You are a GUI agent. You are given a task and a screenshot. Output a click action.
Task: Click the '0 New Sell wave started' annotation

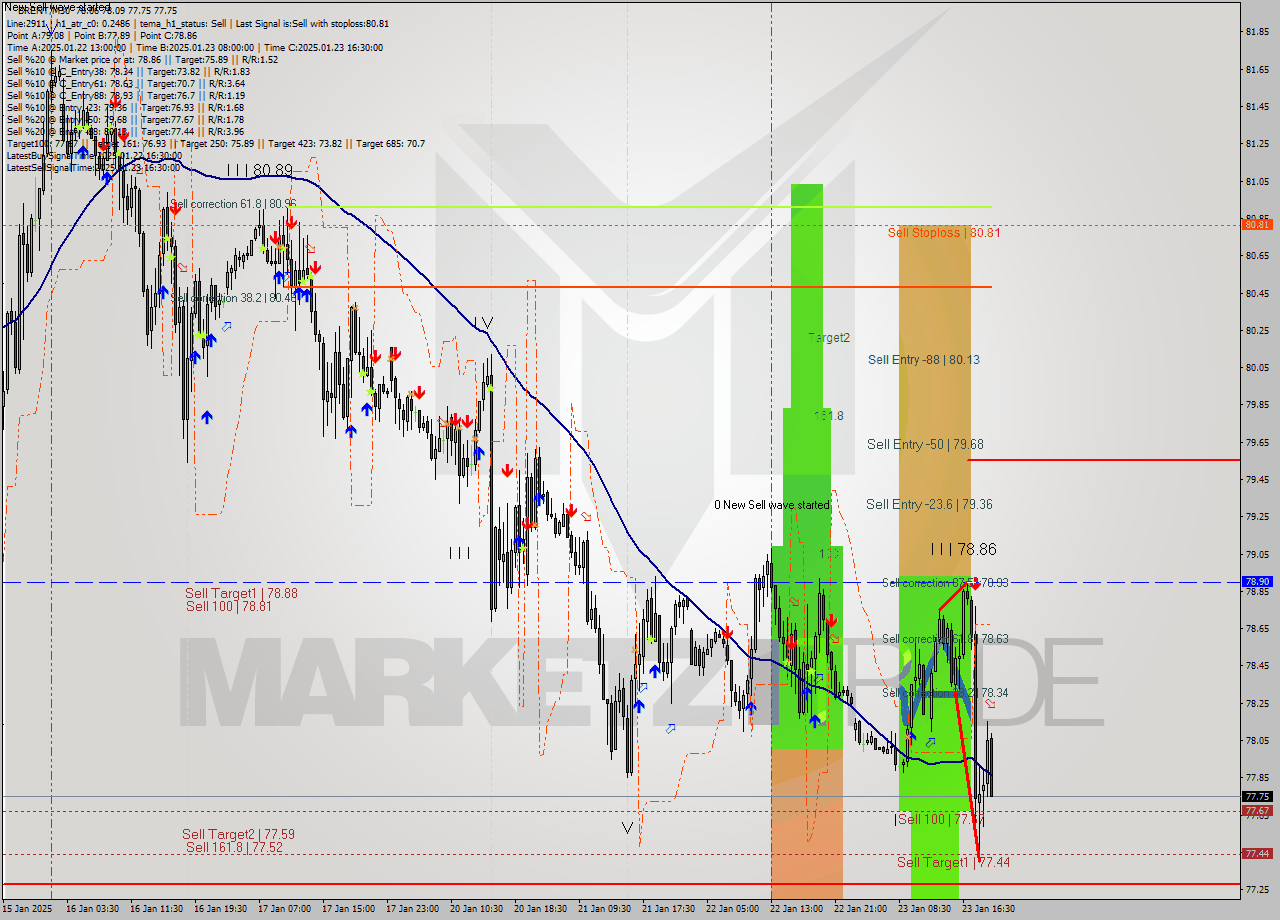[x=772, y=505]
